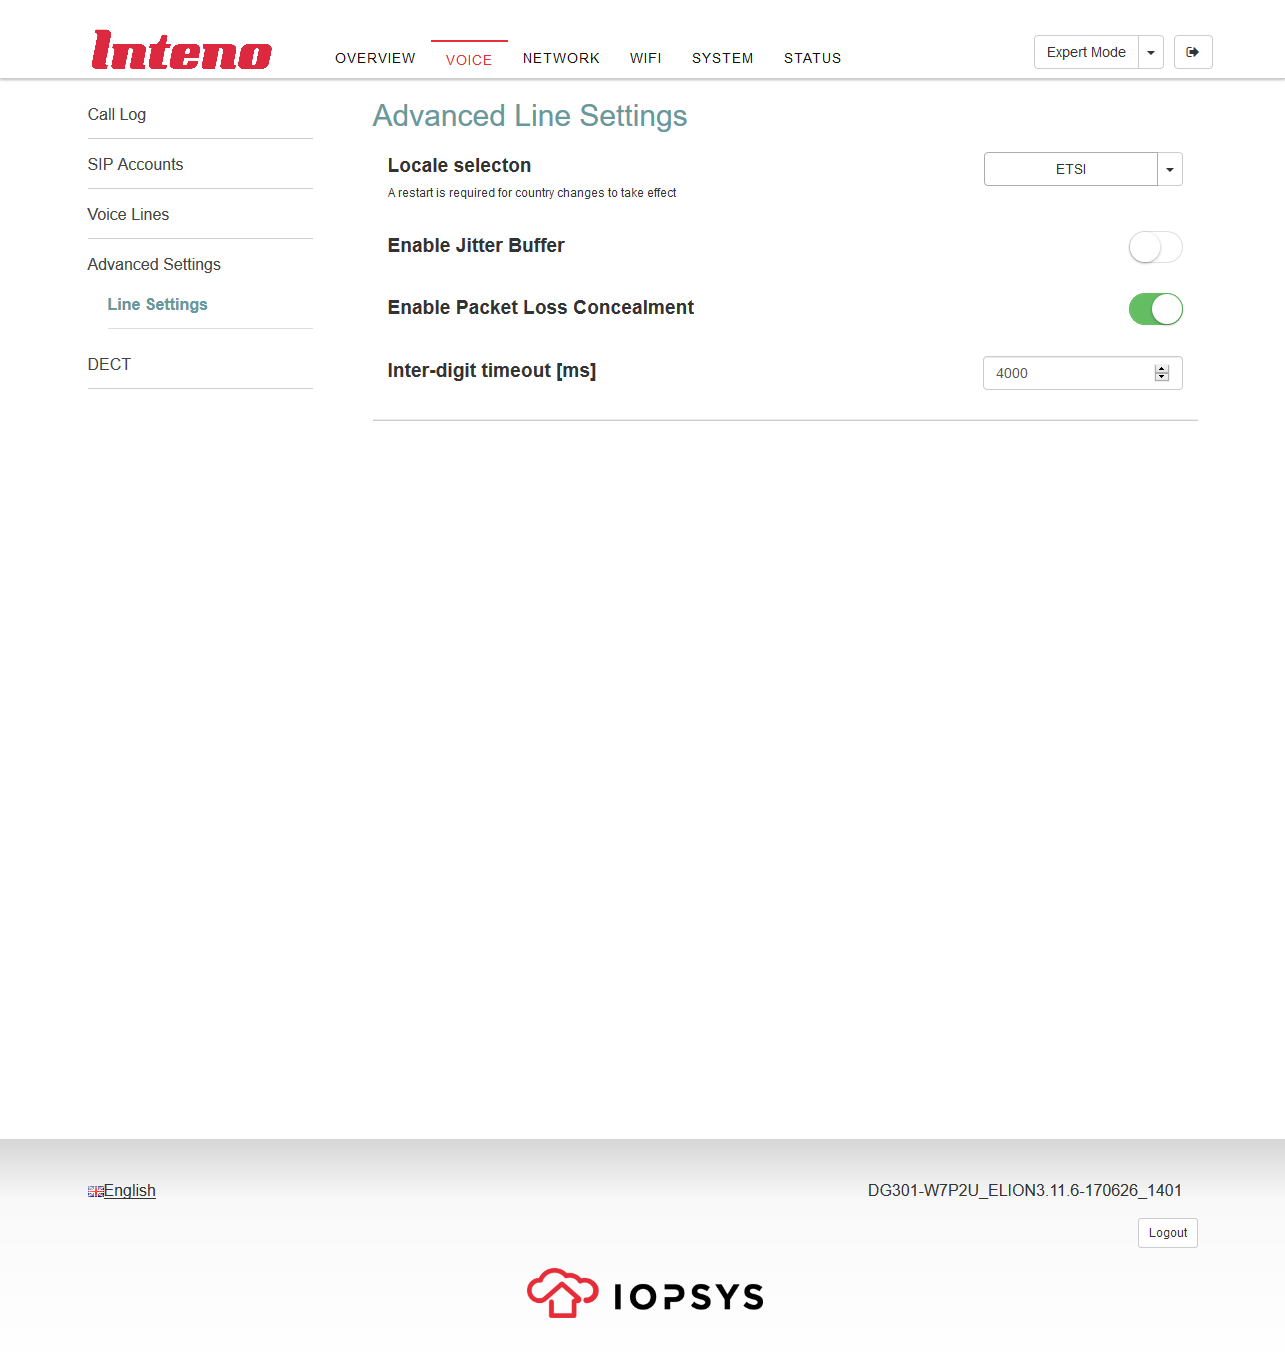1285x1368 pixels.
Task: Open the Status tab
Action: (x=812, y=58)
